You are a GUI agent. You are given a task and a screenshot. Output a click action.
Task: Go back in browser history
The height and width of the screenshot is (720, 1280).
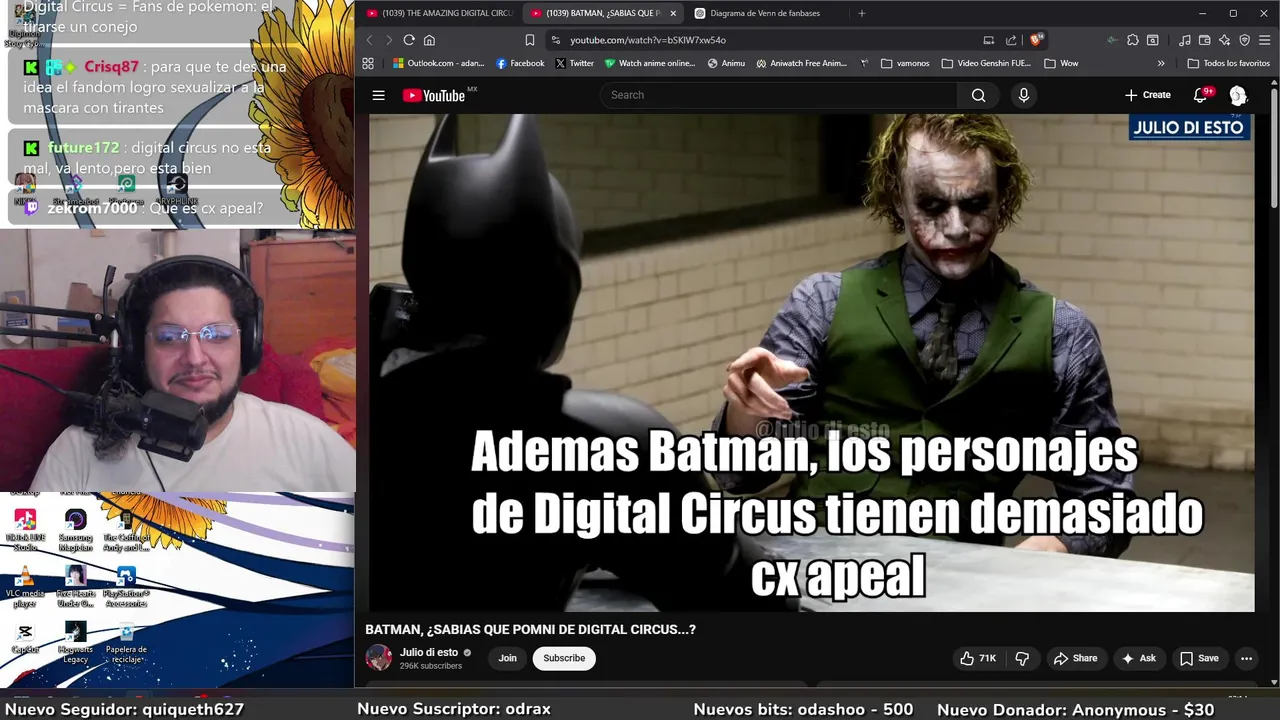point(369,40)
